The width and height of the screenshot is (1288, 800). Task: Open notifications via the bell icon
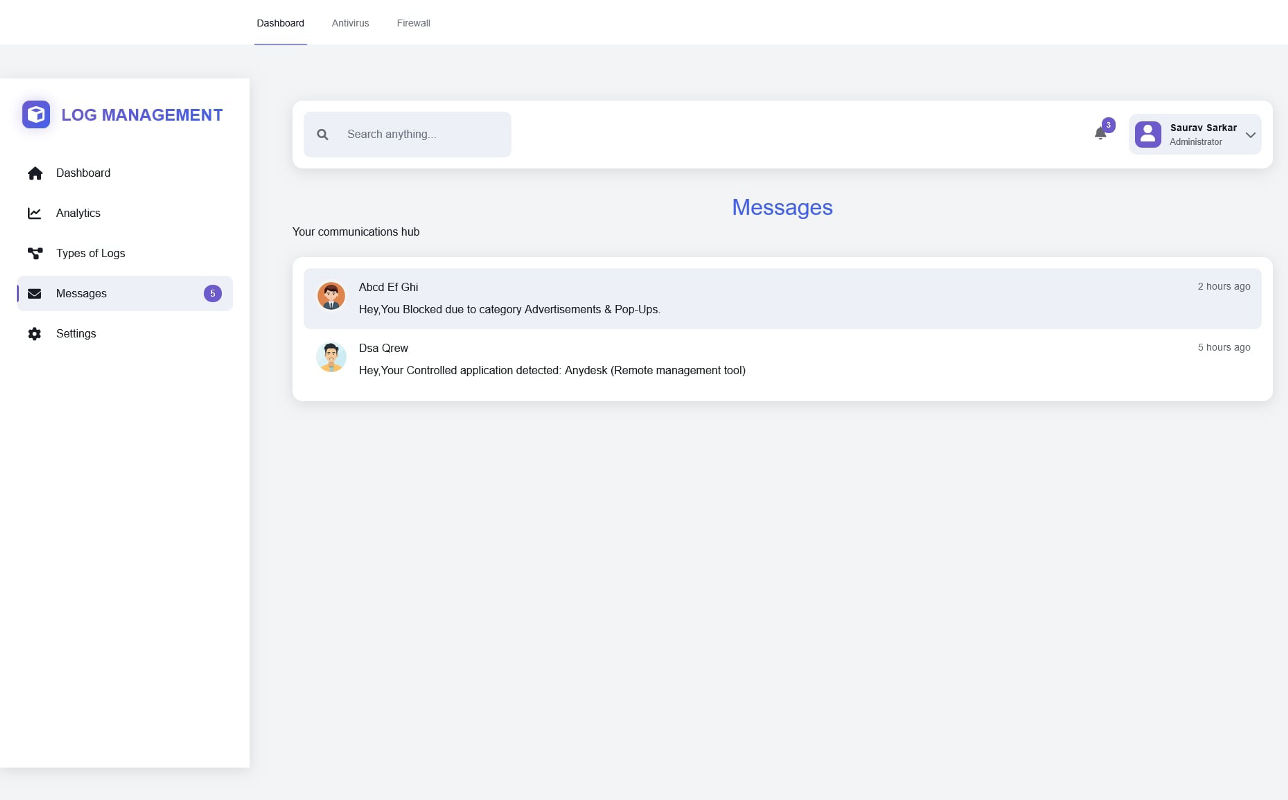click(1100, 133)
